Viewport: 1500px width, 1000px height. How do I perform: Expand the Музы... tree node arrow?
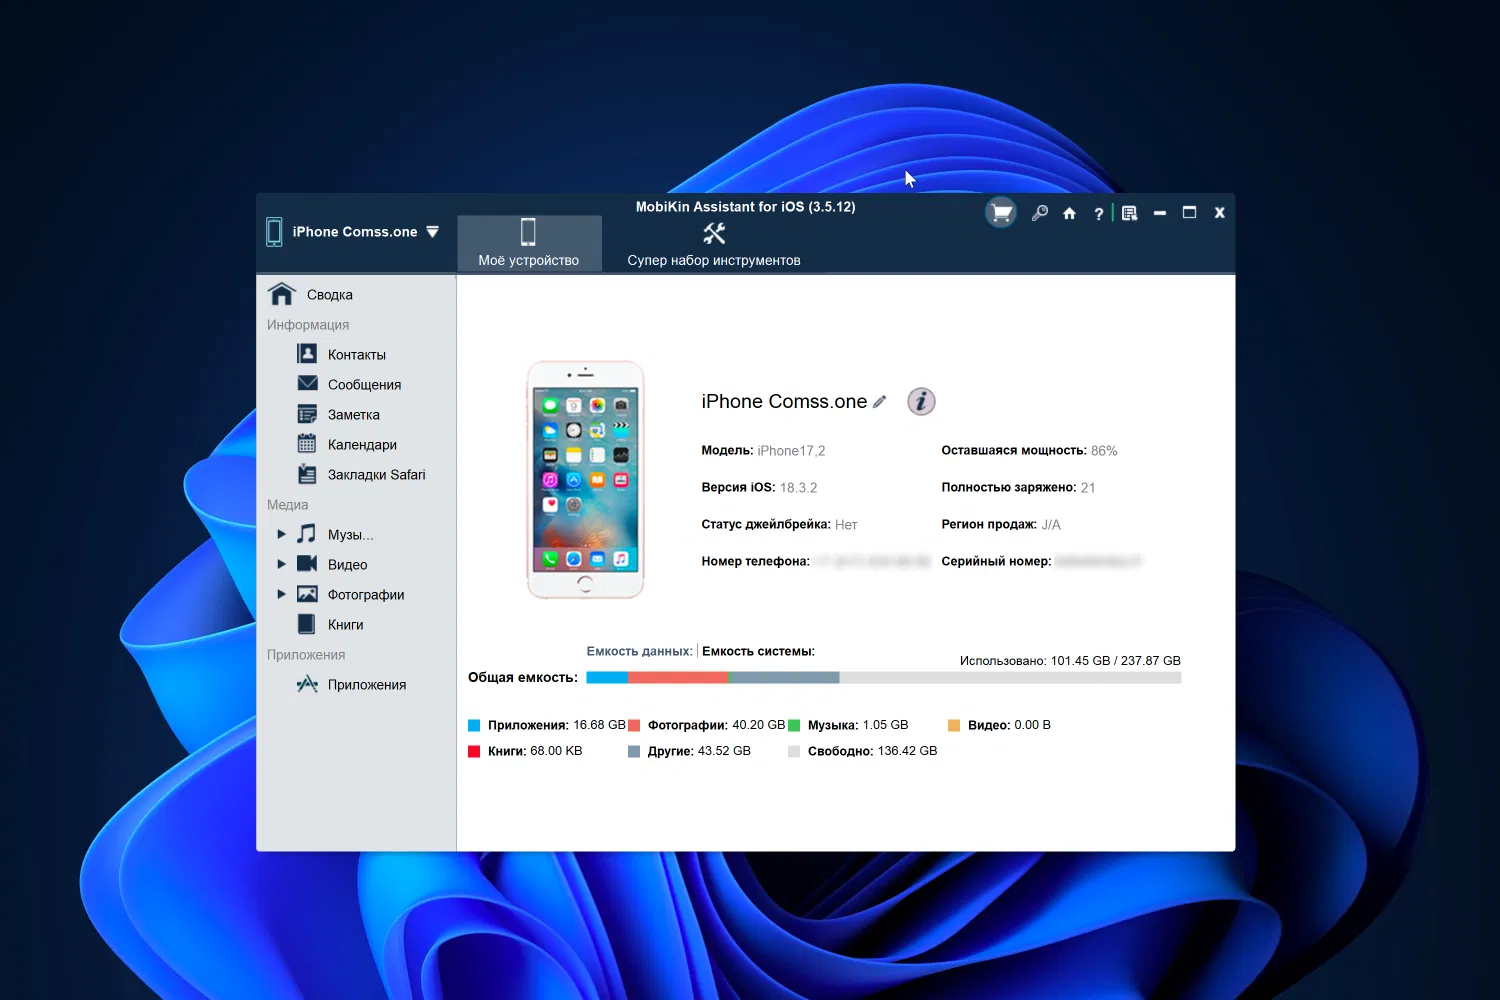click(281, 534)
